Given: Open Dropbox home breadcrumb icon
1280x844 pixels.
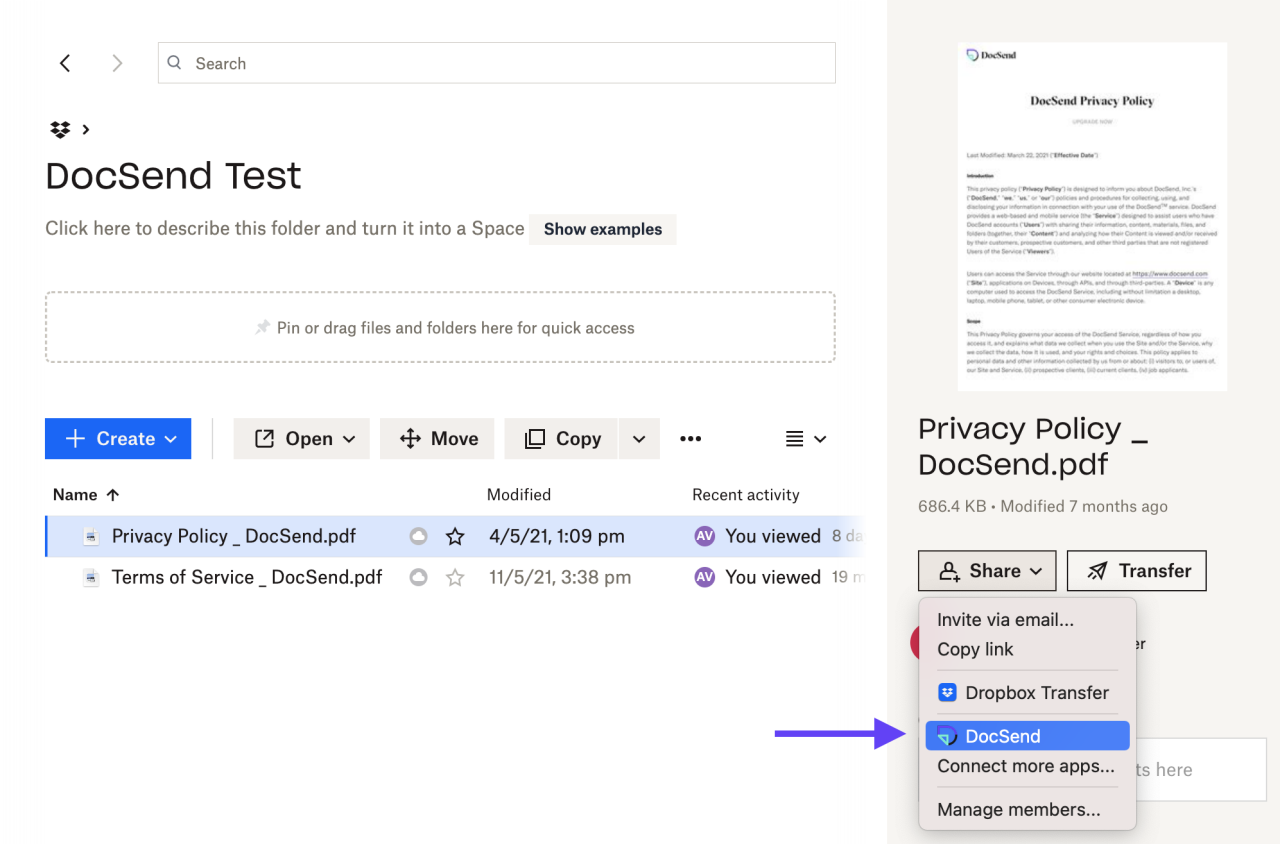Looking at the screenshot, I should click(x=60, y=129).
